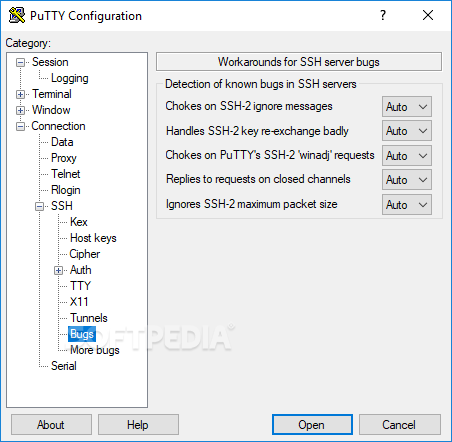Open dropdown for Chokes on PuTTY's winadj requests

[x=407, y=156]
